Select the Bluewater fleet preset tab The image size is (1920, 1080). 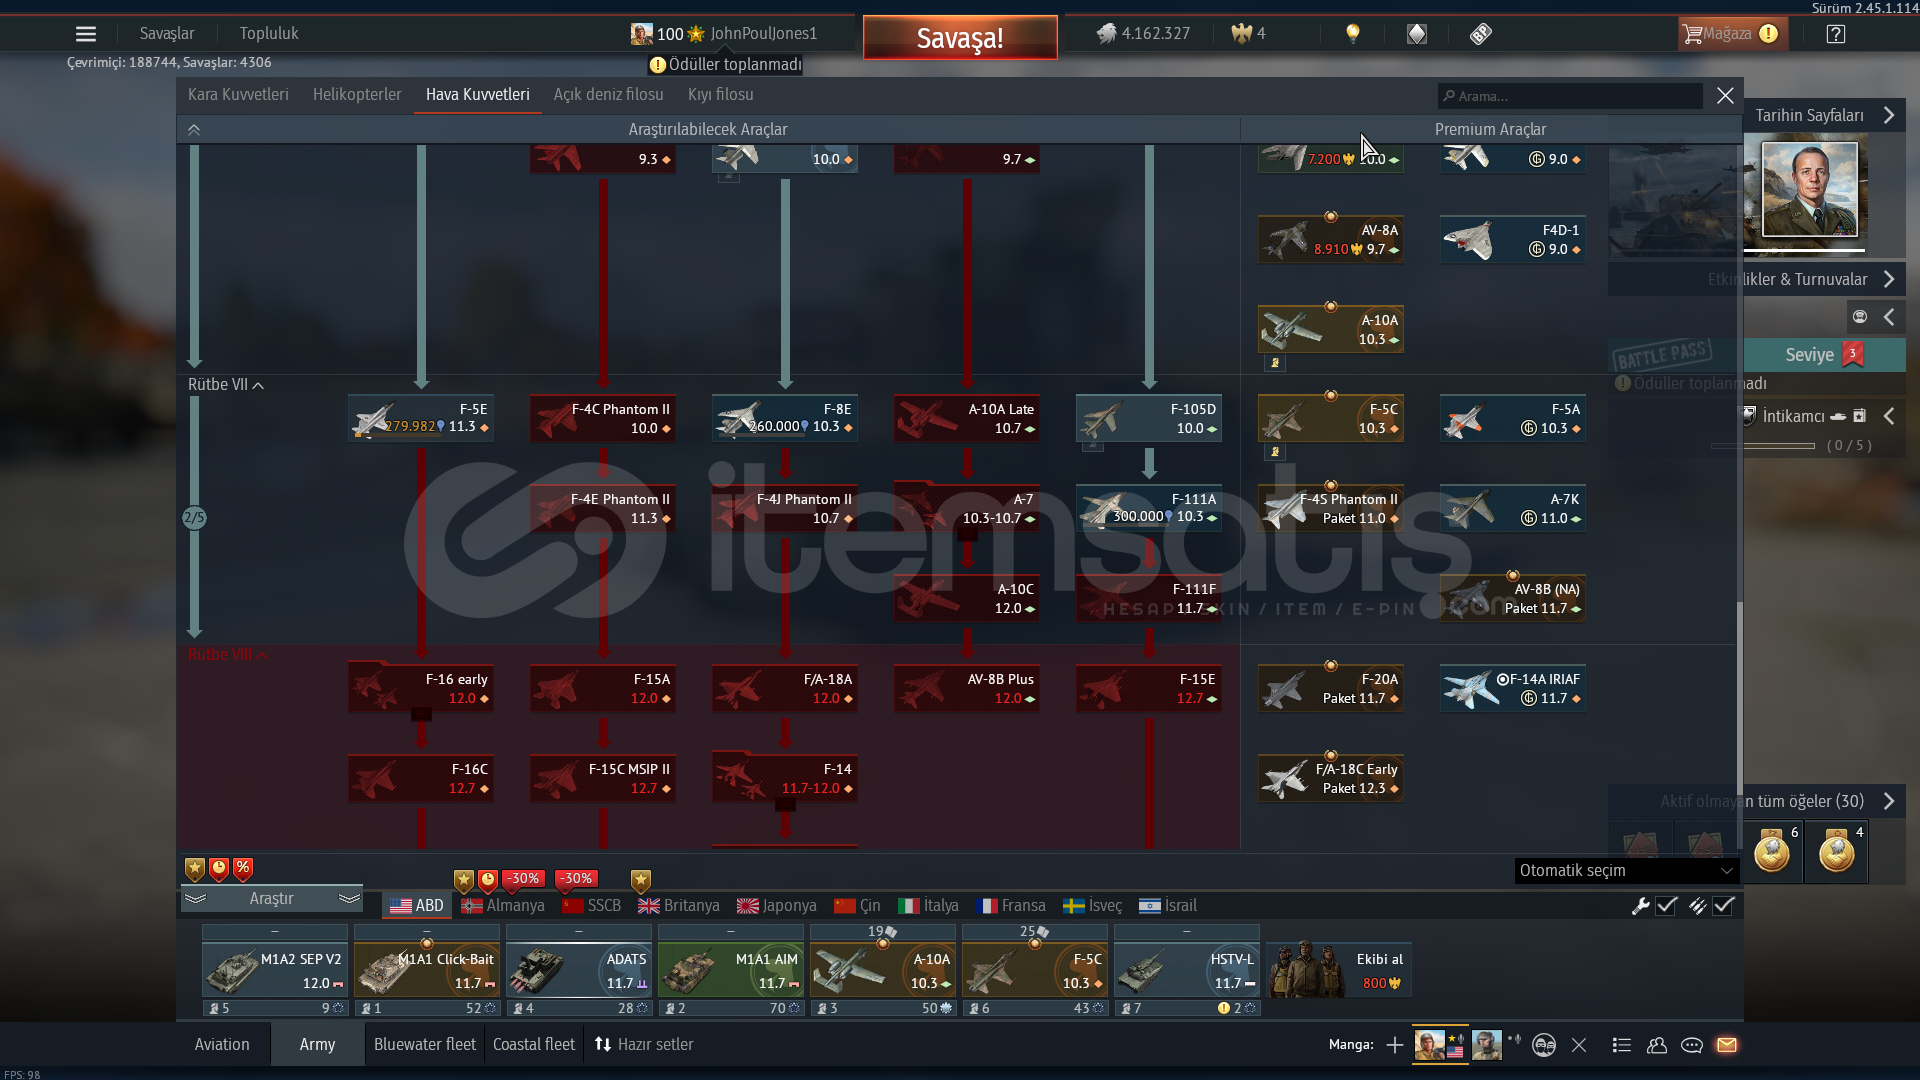425,1045
